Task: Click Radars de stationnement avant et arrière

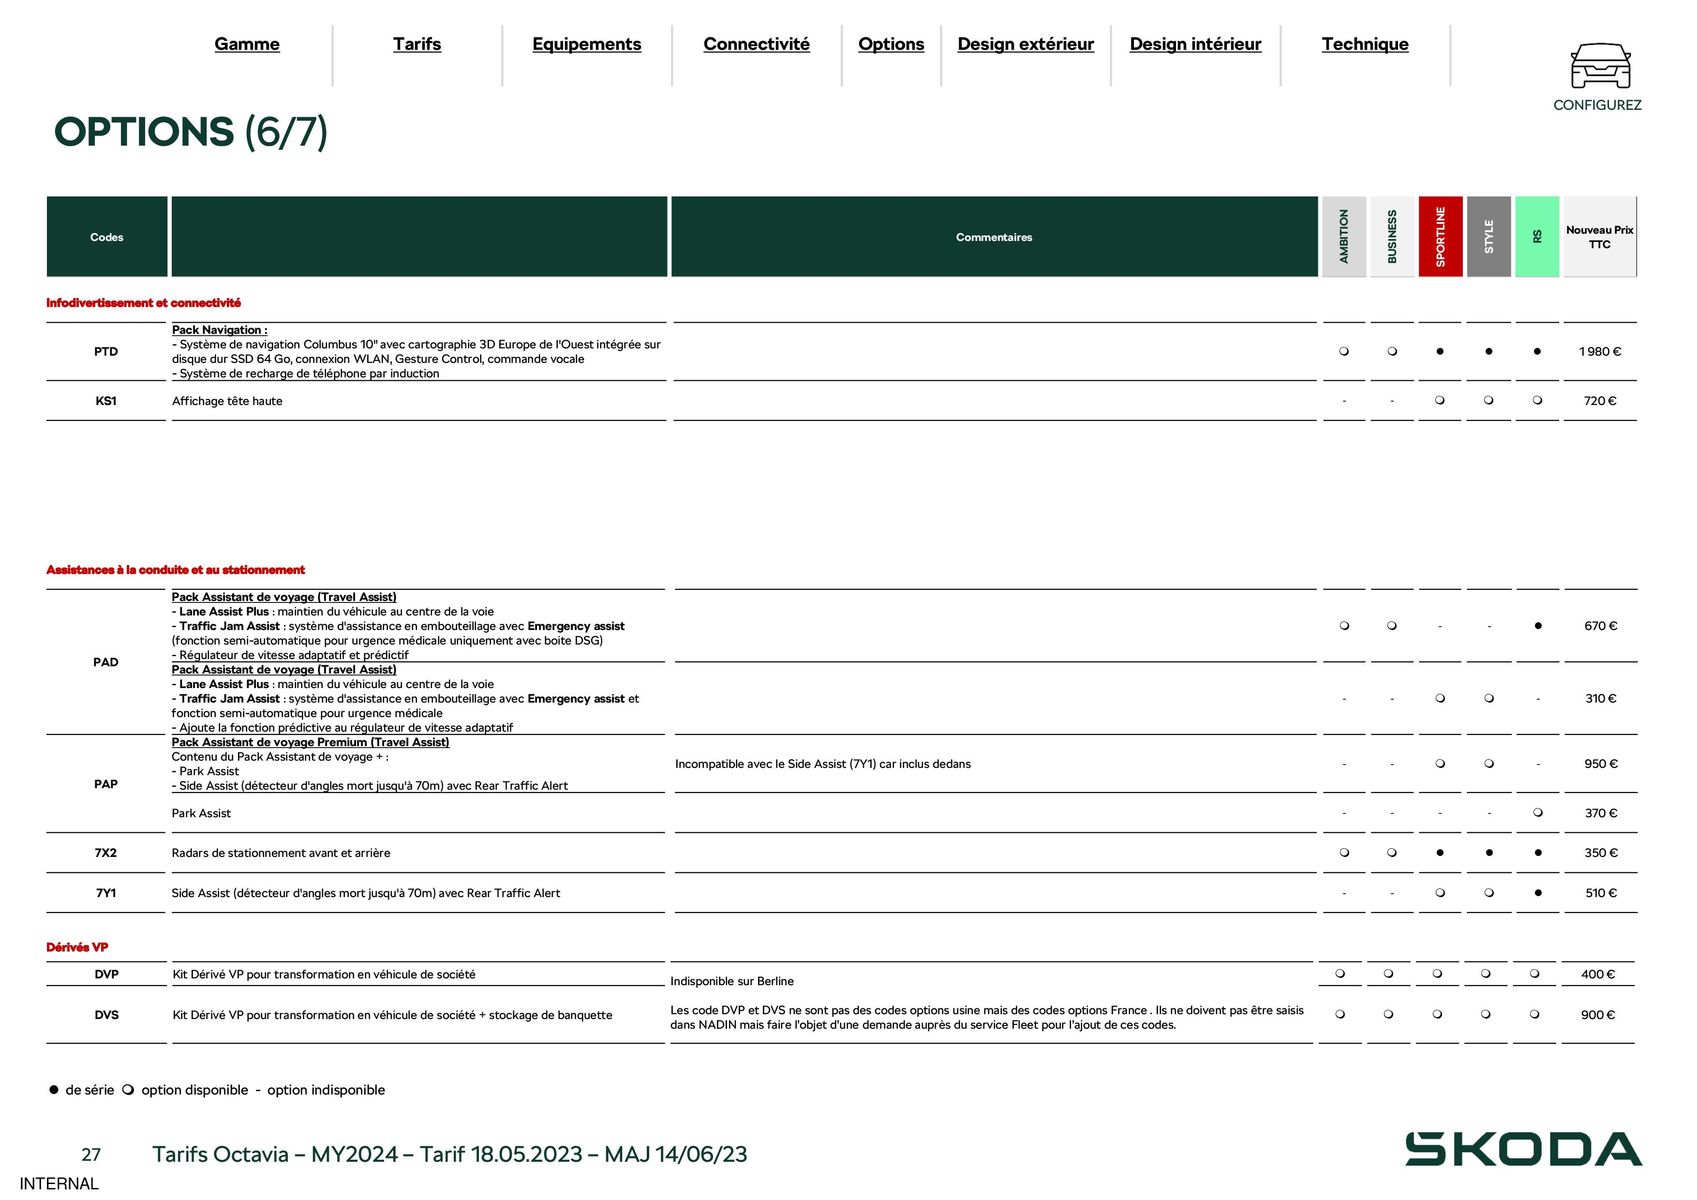Action: tap(281, 853)
